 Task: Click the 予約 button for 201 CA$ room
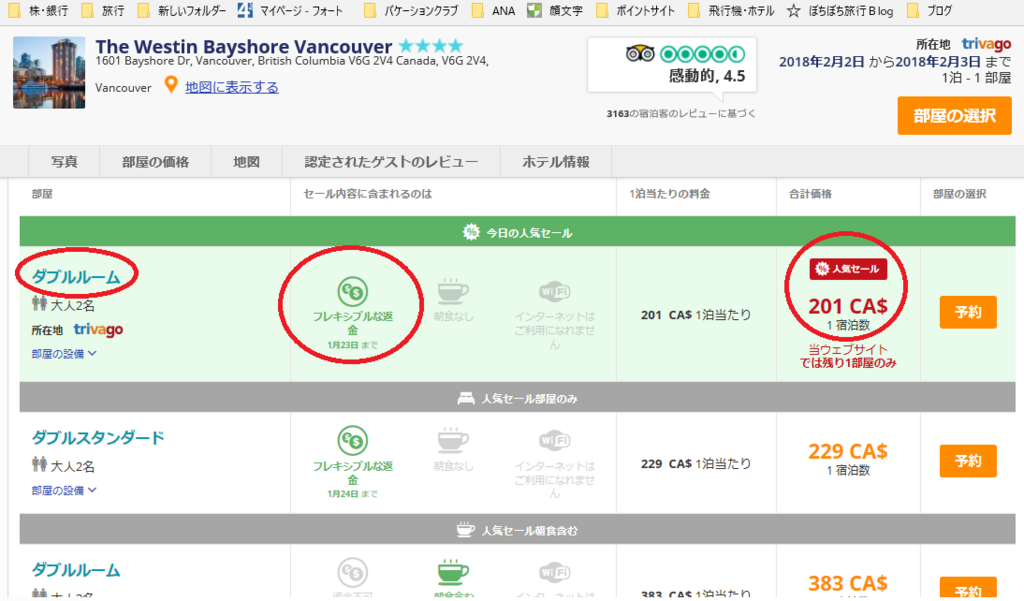coord(968,312)
